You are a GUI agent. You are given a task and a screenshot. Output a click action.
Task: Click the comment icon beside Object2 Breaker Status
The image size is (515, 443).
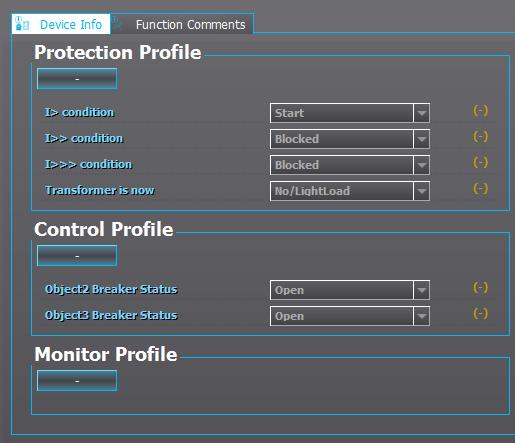point(480,288)
